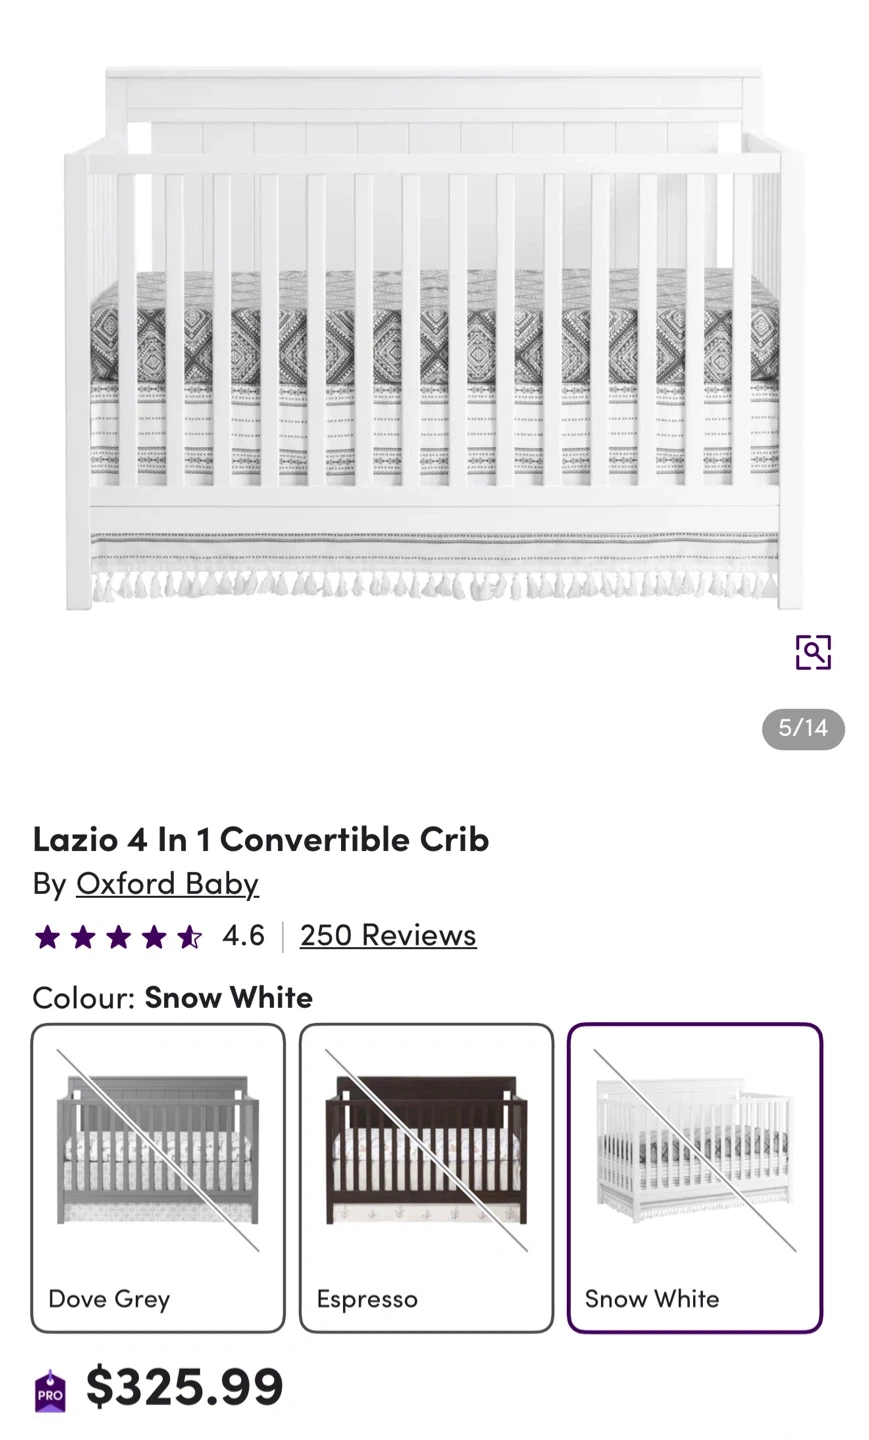Click the purple PRO price tag icon
The width and height of the screenshot is (869, 1440).
click(x=50, y=1391)
